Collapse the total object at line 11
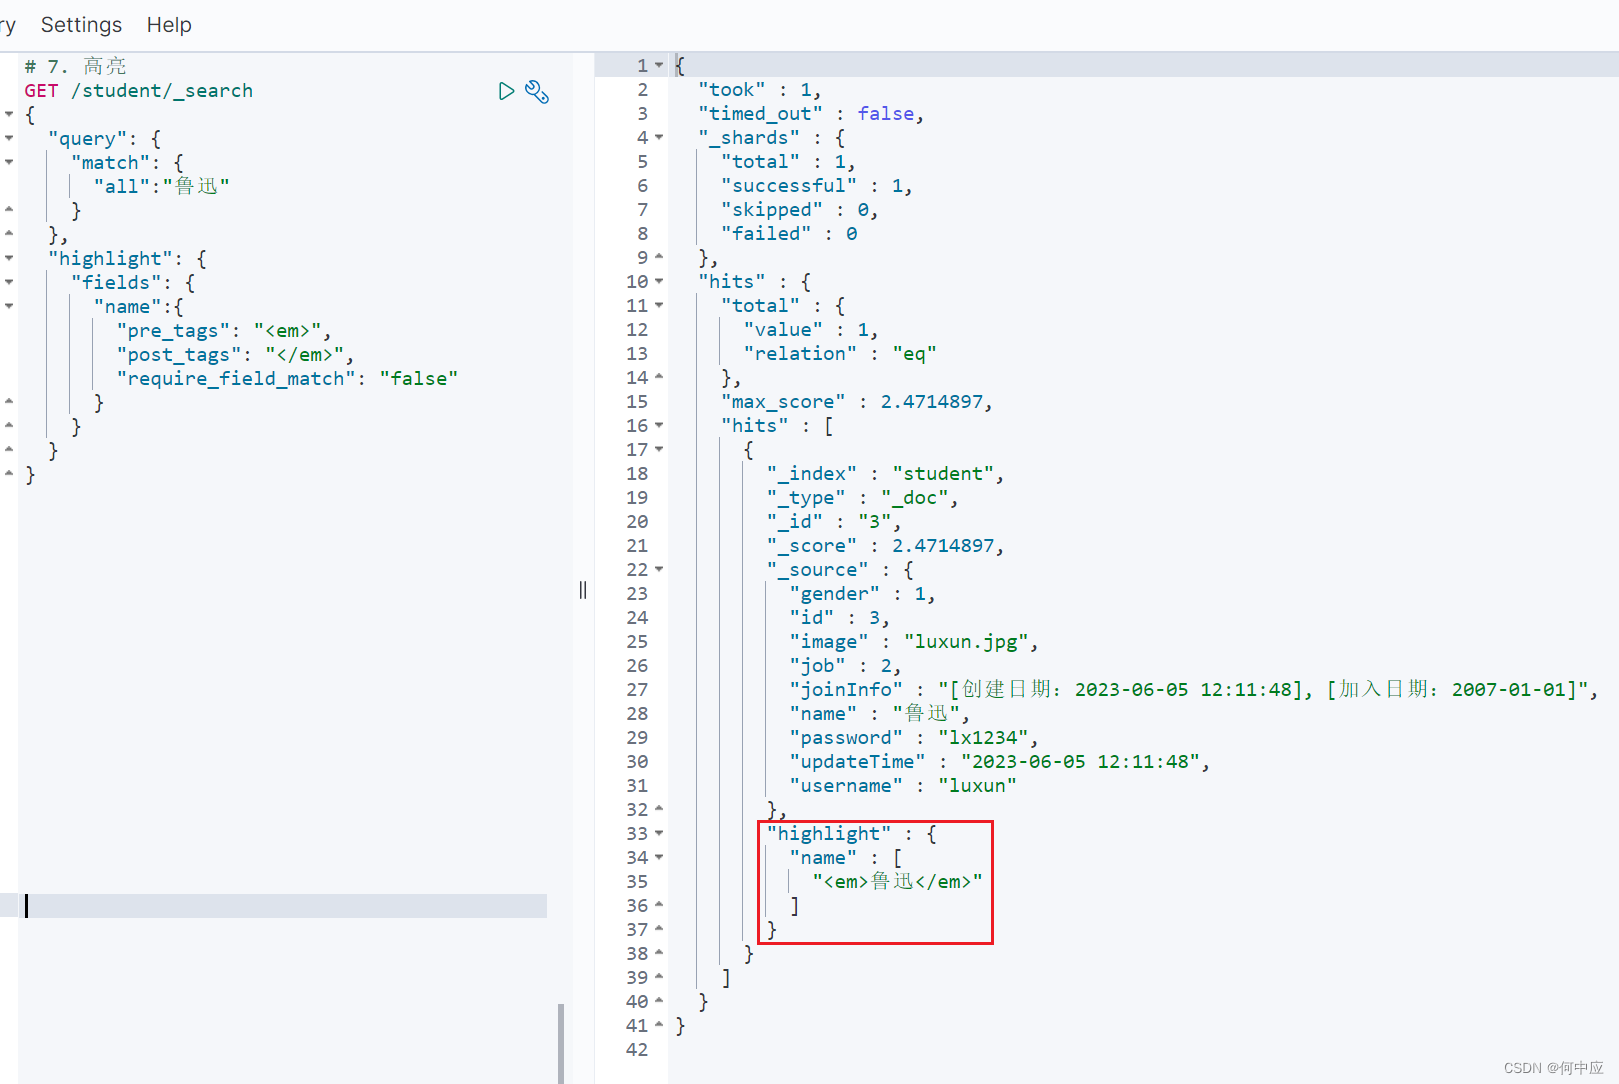 tap(659, 305)
